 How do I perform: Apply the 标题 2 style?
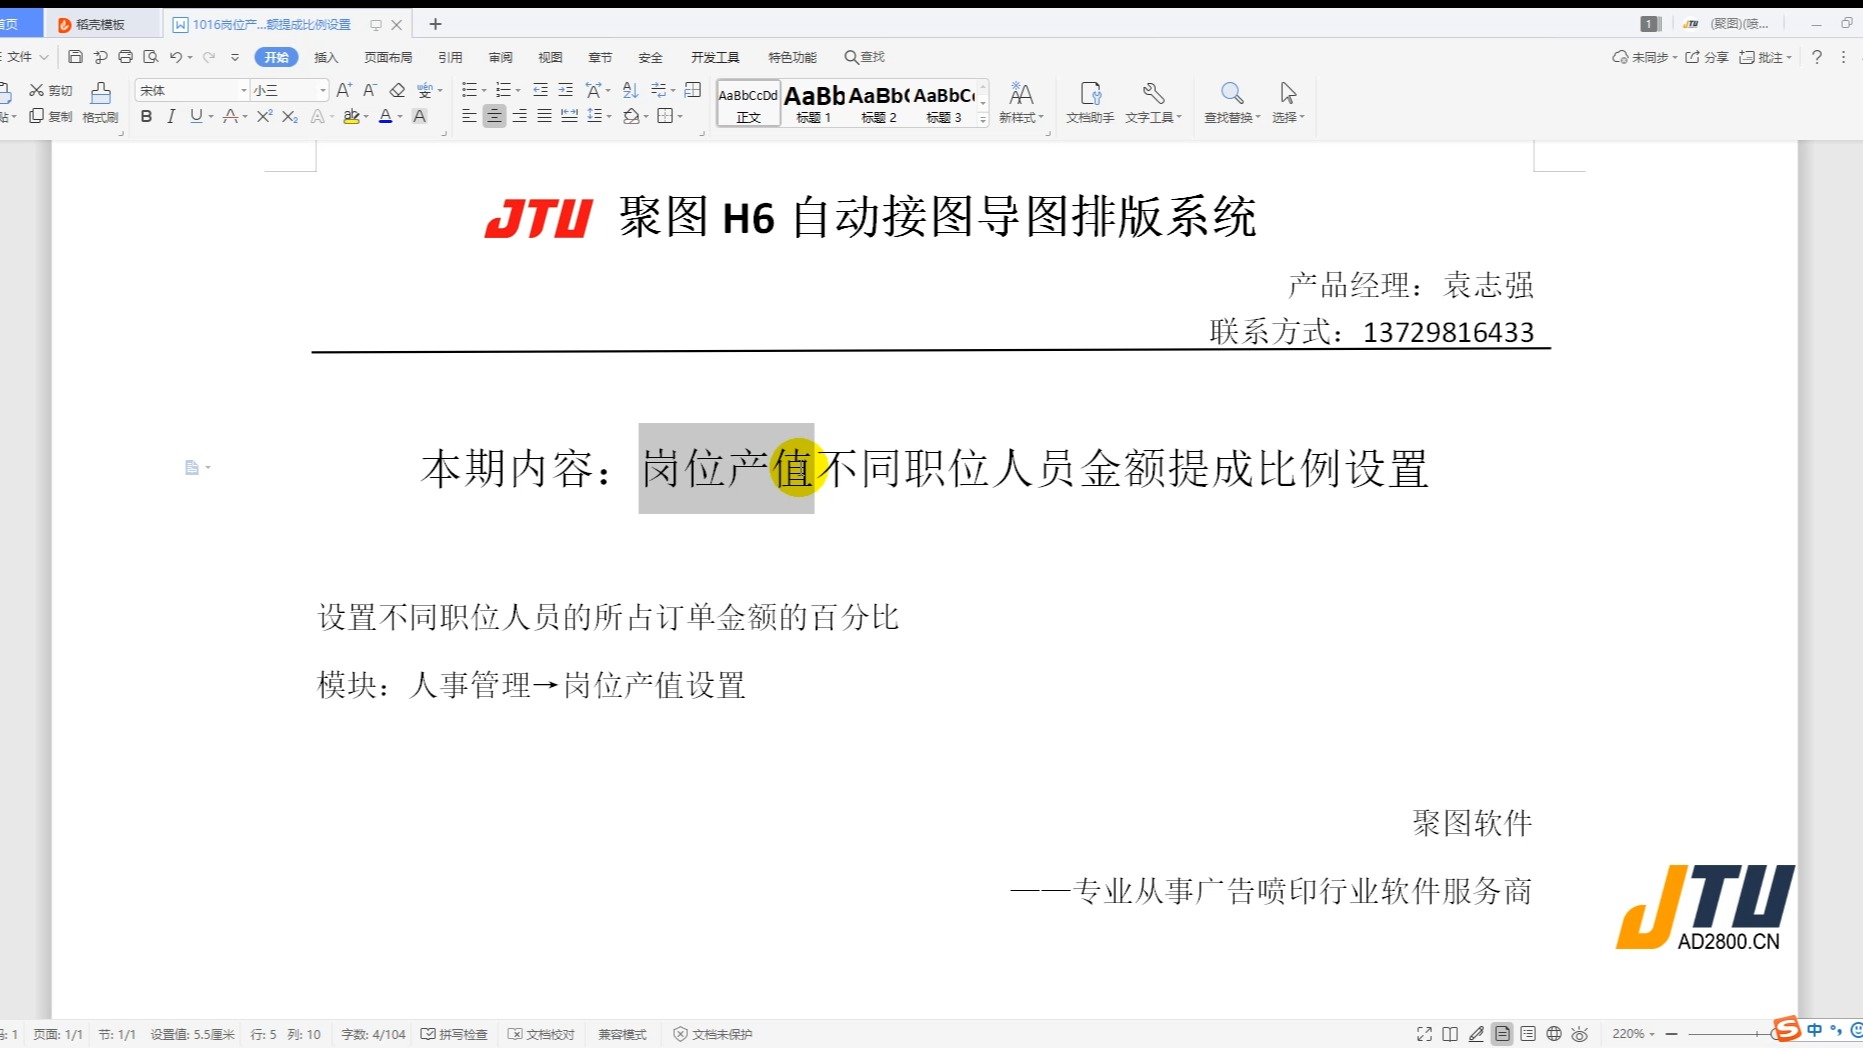879,103
